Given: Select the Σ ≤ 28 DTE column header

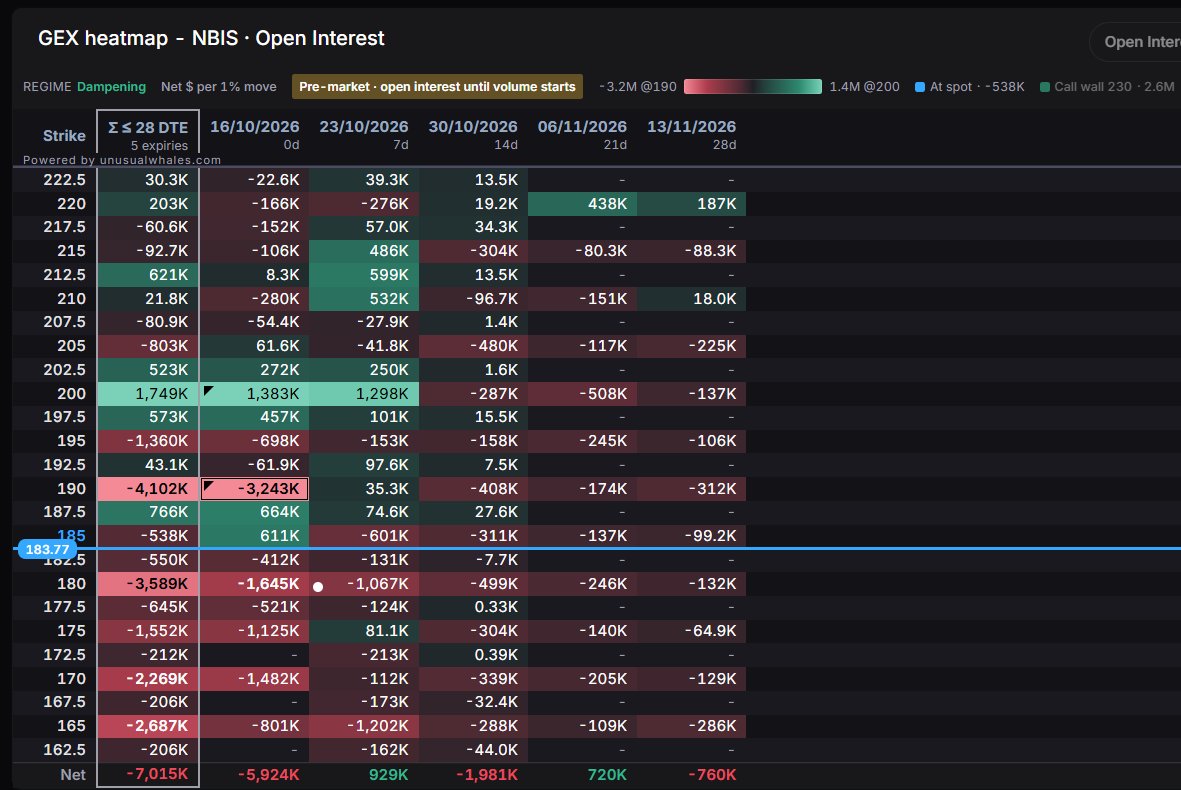Looking at the screenshot, I should click(x=148, y=135).
